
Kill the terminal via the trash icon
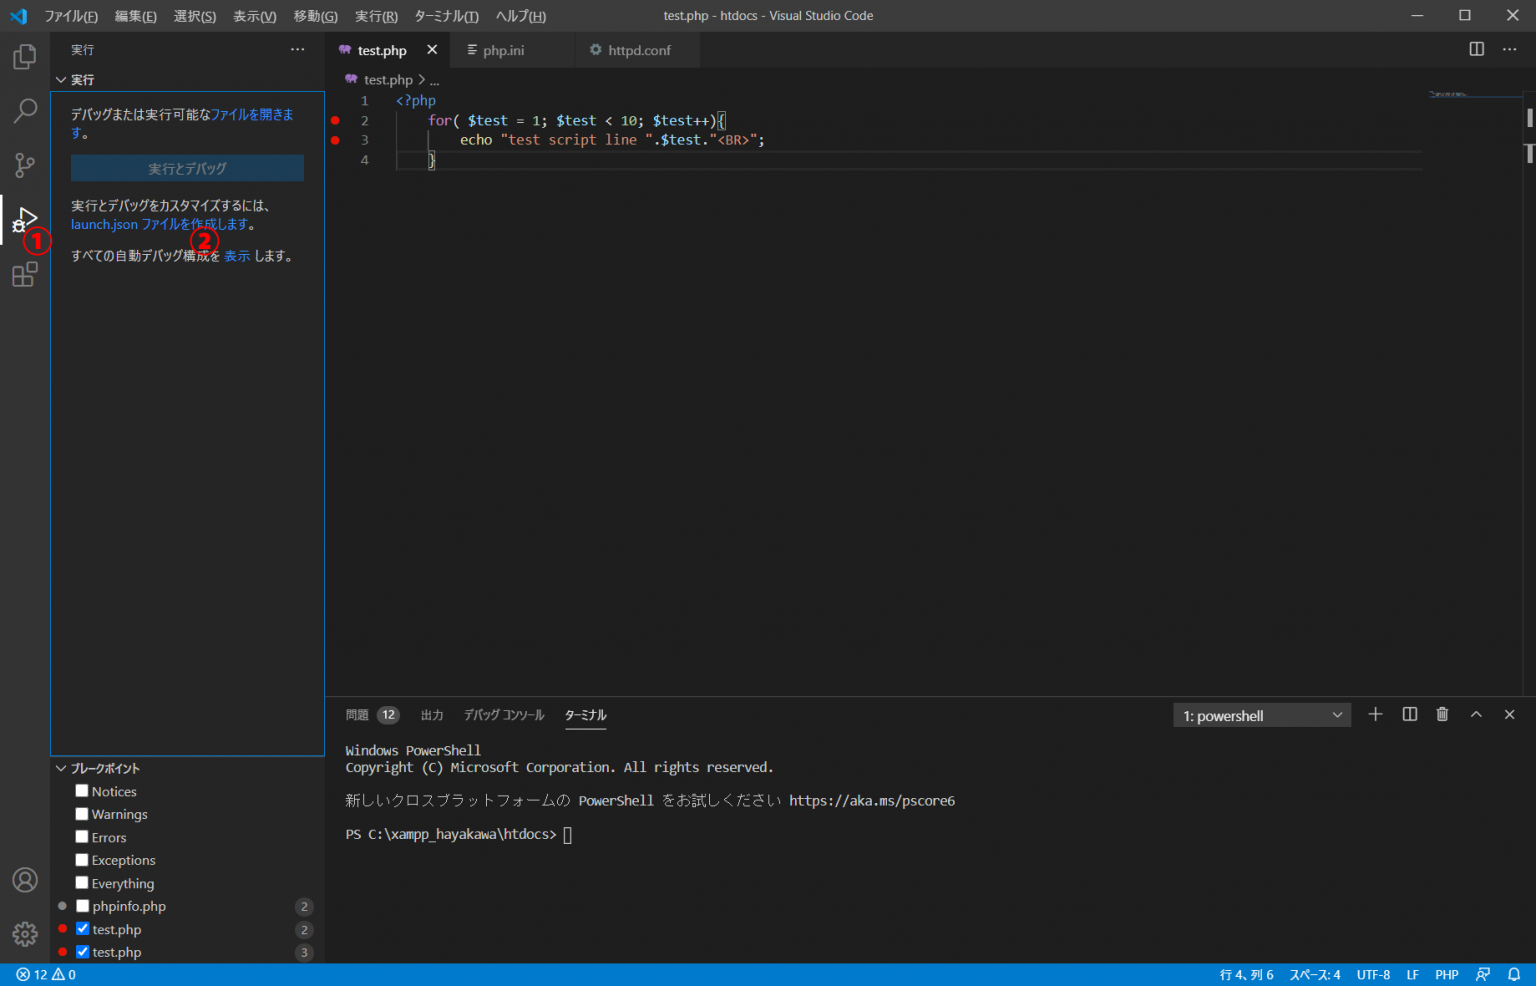point(1442,714)
